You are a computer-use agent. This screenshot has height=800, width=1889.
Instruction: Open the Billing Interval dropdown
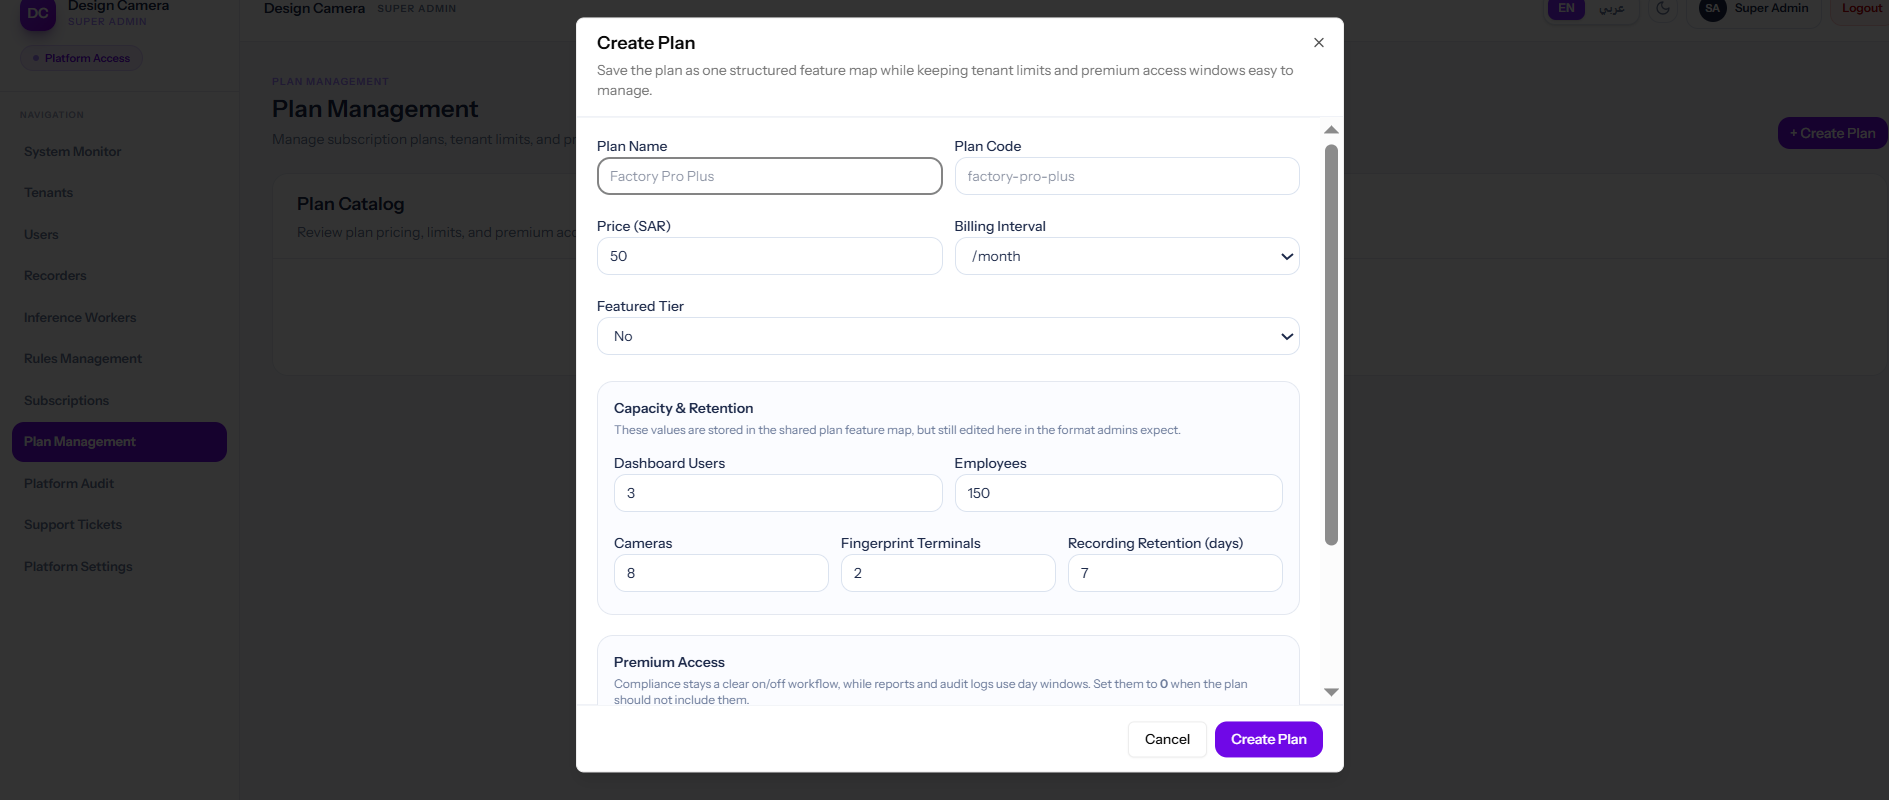(1127, 256)
